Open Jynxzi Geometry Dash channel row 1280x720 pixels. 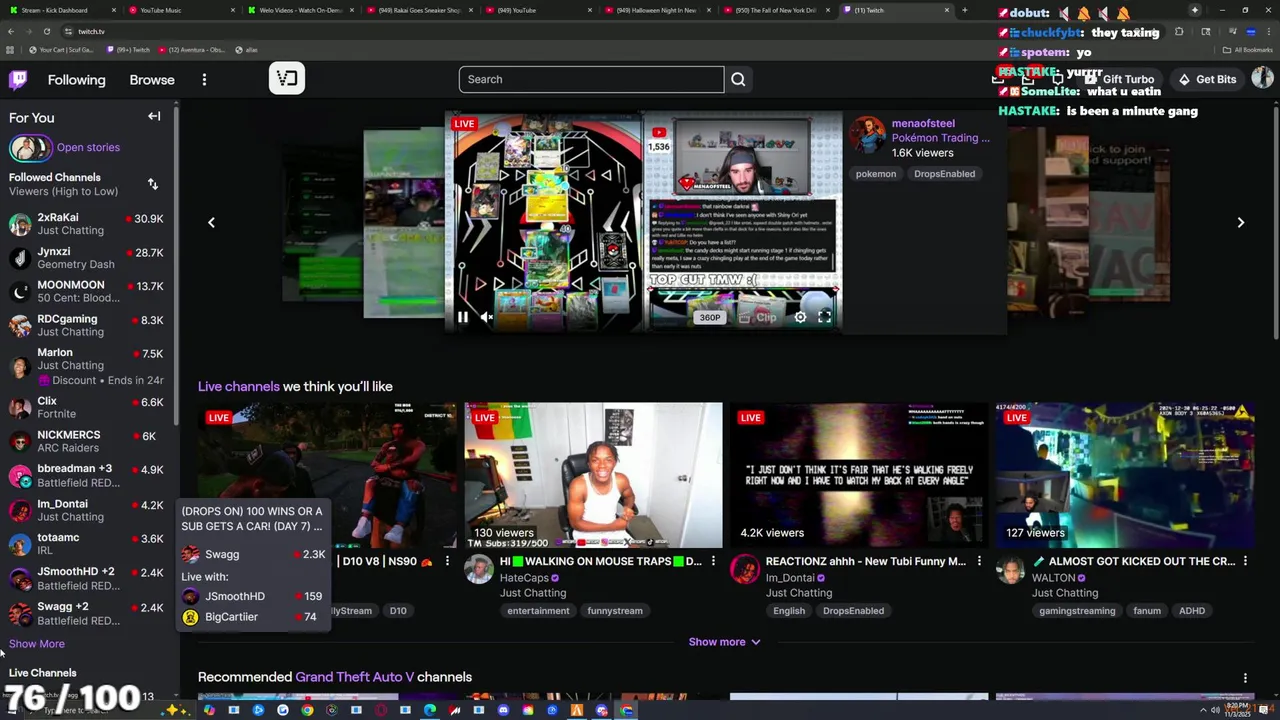tap(87, 258)
